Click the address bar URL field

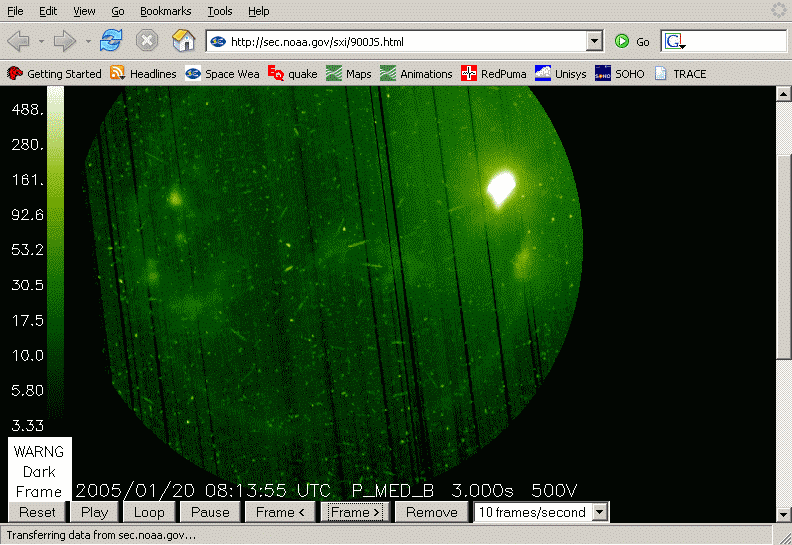(404, 41)
